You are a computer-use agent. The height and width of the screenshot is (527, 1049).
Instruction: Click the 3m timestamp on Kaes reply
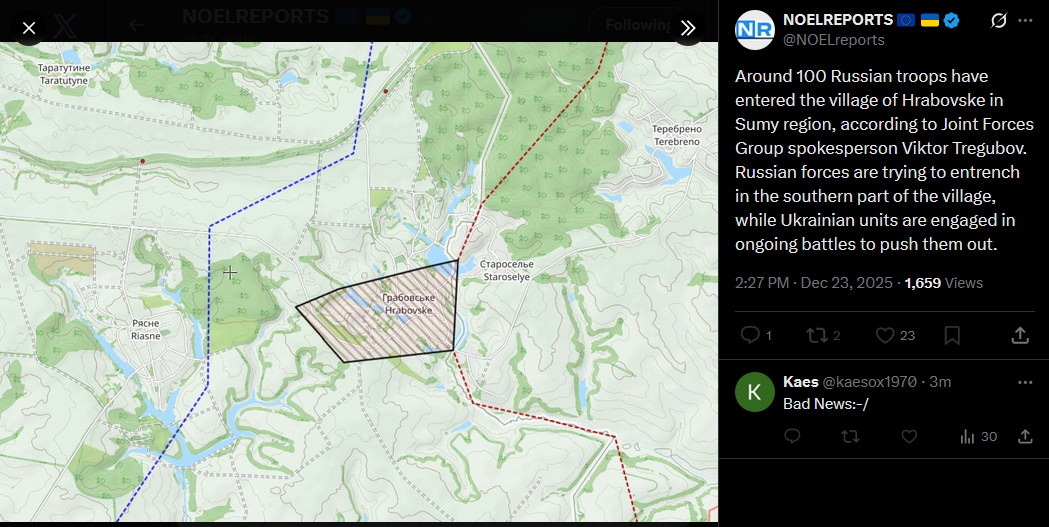click(x=940, y=382)
